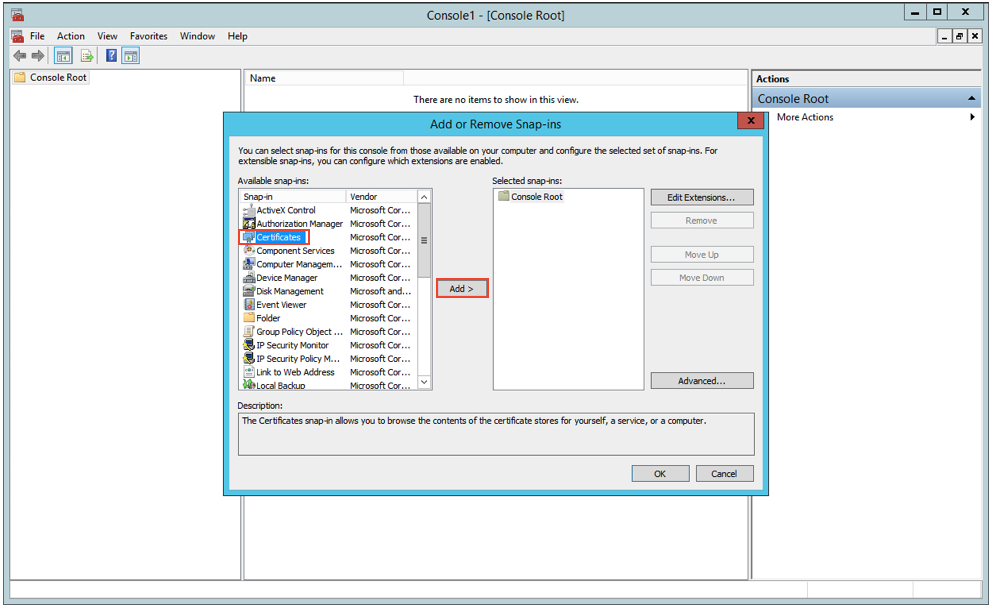
Task: Click the Back arrow toolbar icon
Action: click(x=20, y=56)
